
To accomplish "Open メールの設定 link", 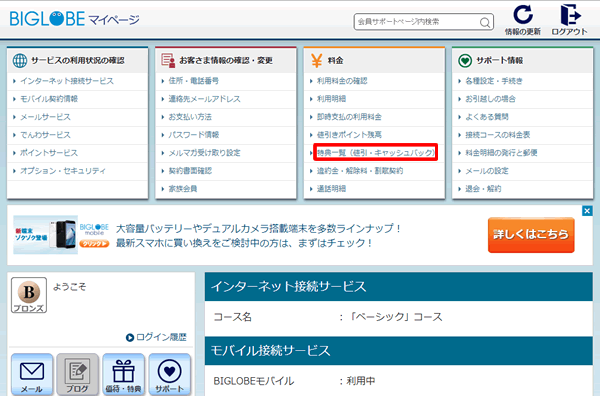I will (487, 171).
